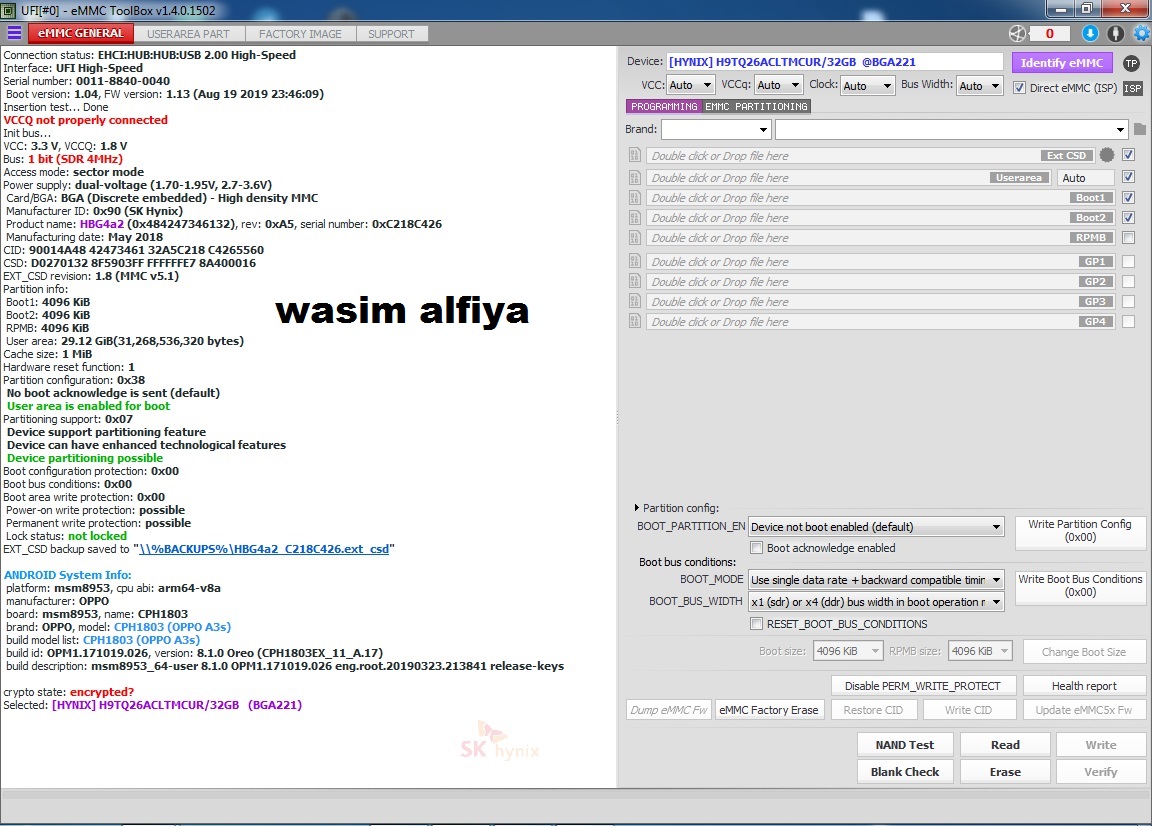Click the file icon on GP3 row
This screenshot has height=826, width=1156.
coord(635,301)
